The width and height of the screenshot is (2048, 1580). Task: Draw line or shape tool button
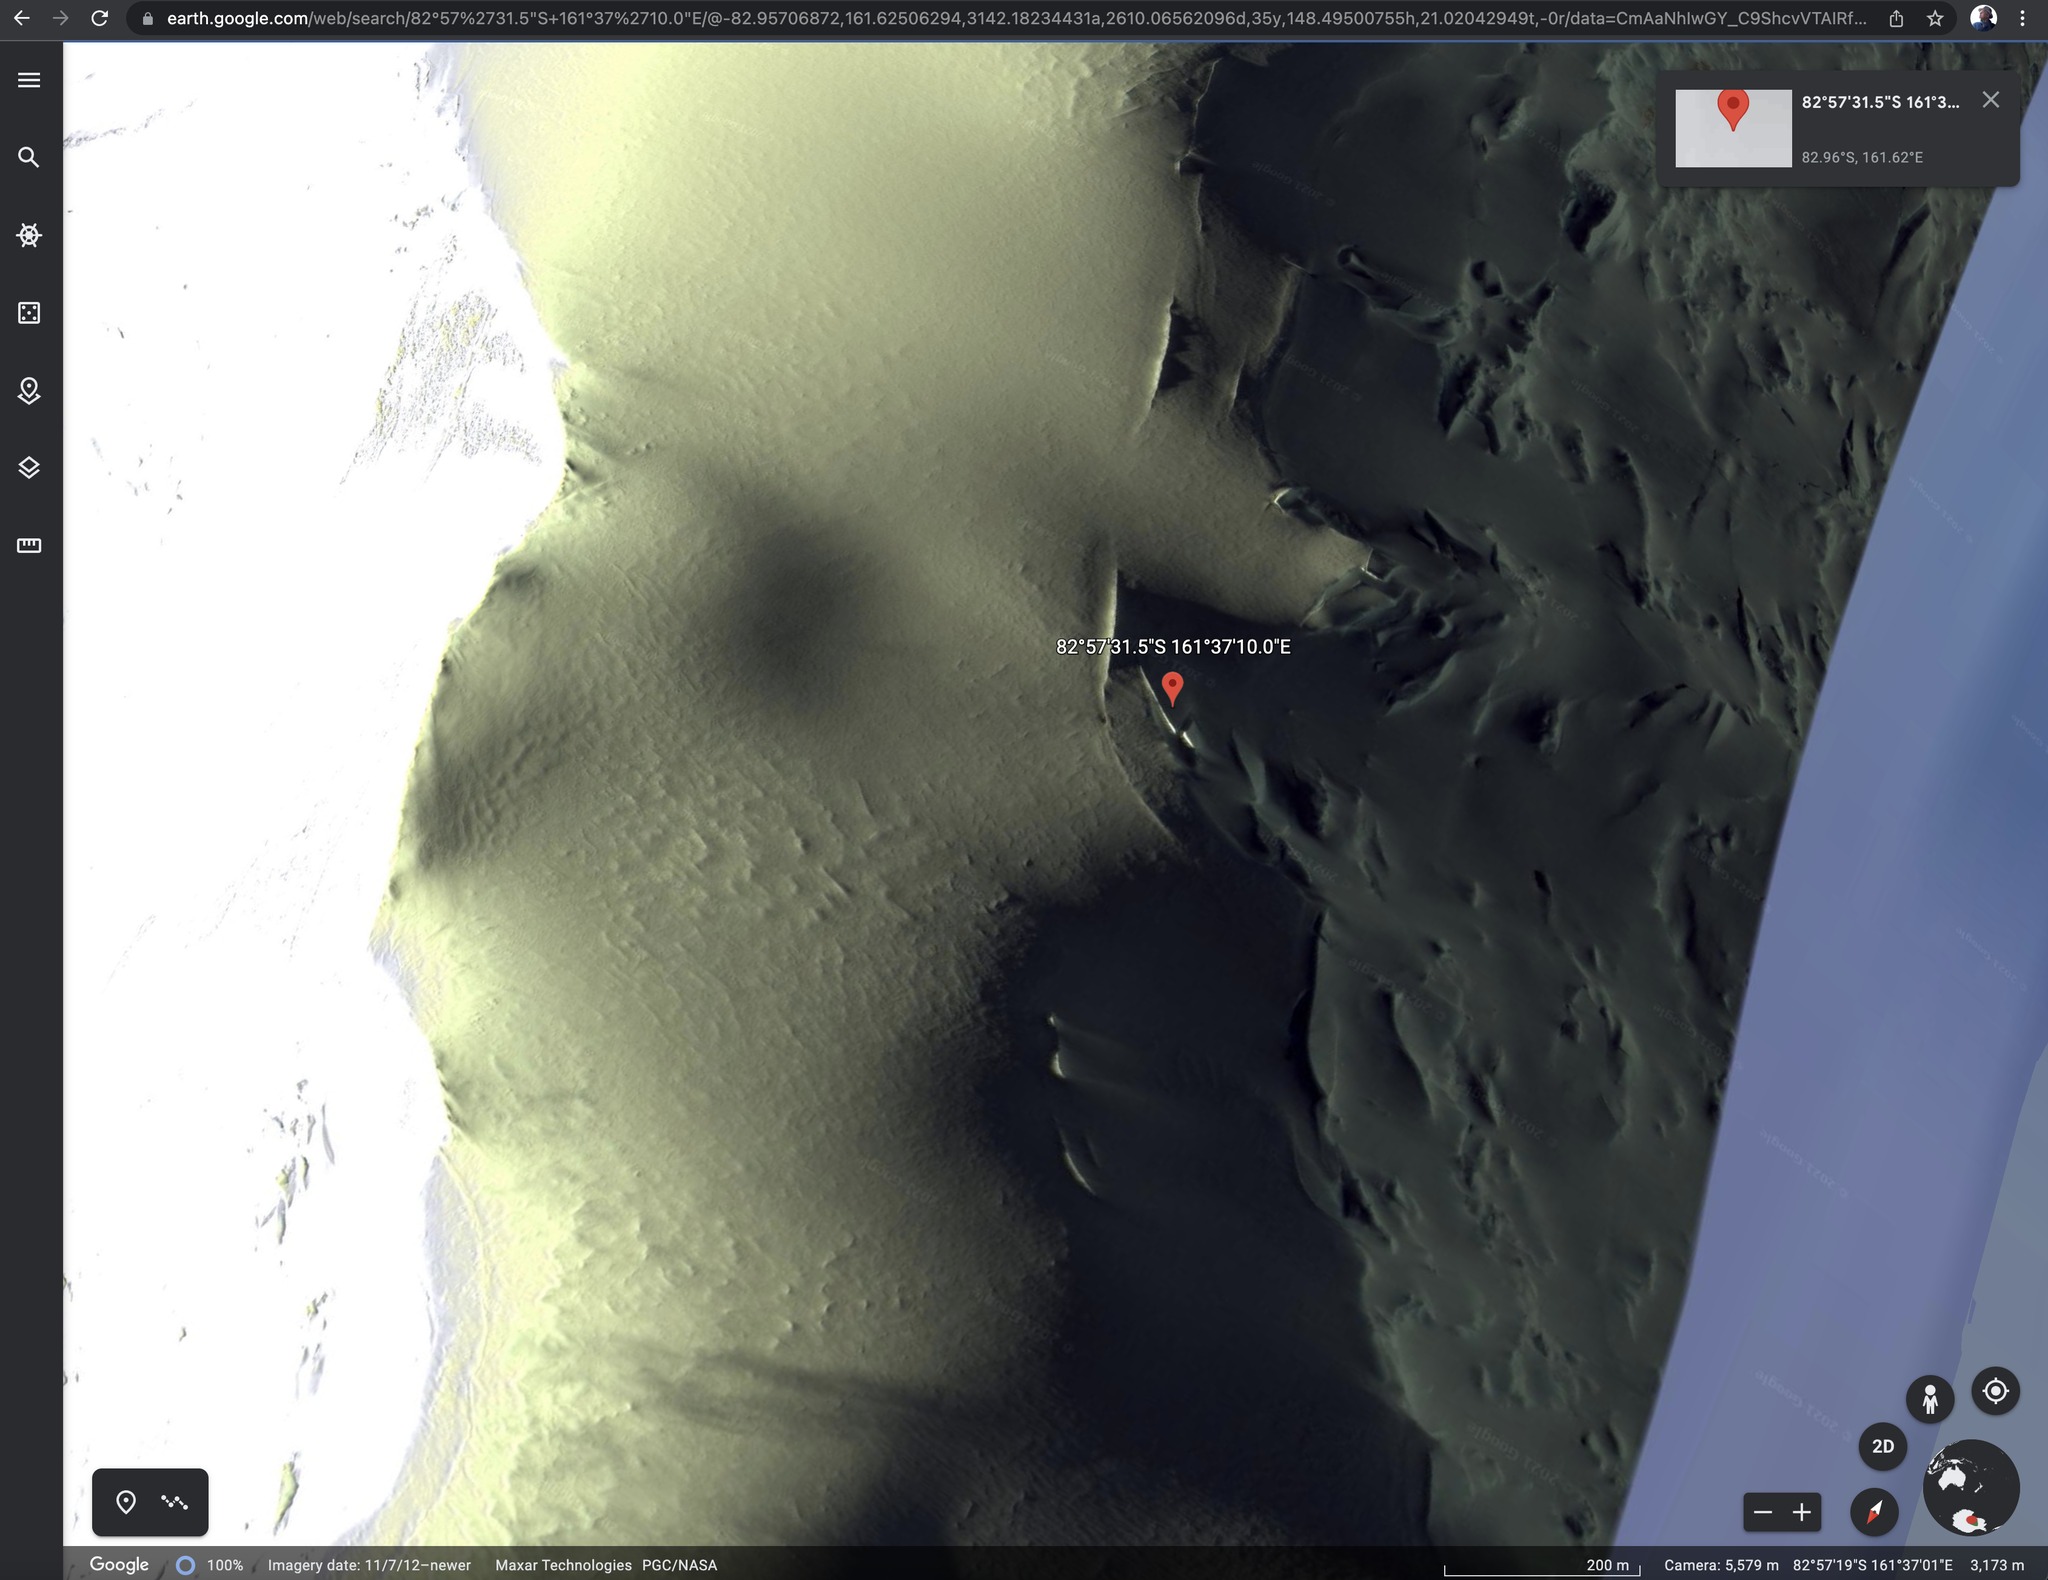point(175,1502)
